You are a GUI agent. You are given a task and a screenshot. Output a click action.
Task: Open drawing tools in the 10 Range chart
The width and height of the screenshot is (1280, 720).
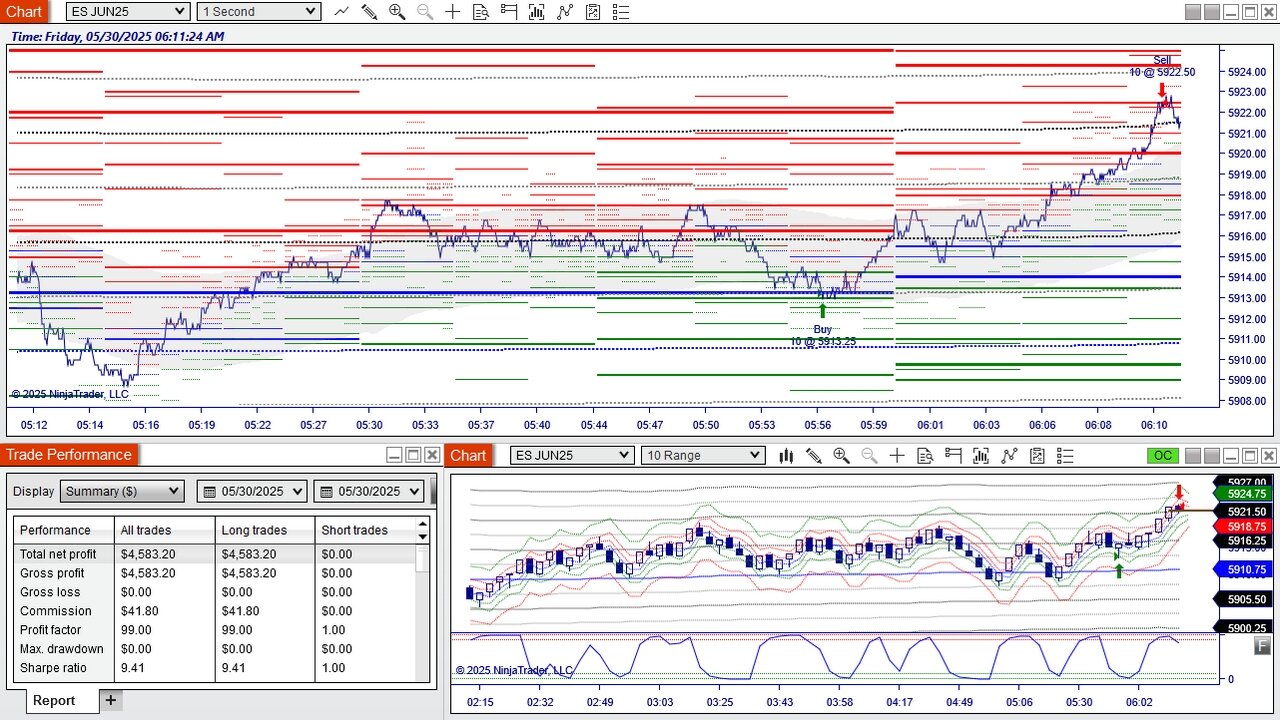813,455
